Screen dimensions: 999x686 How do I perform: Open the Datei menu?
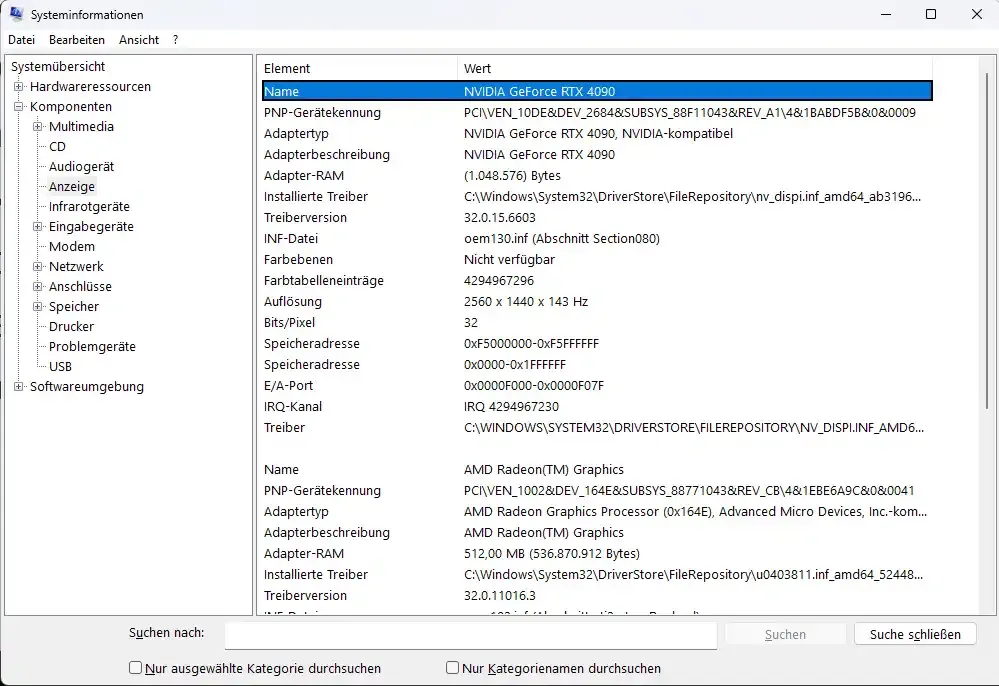[x=22, y=40]
